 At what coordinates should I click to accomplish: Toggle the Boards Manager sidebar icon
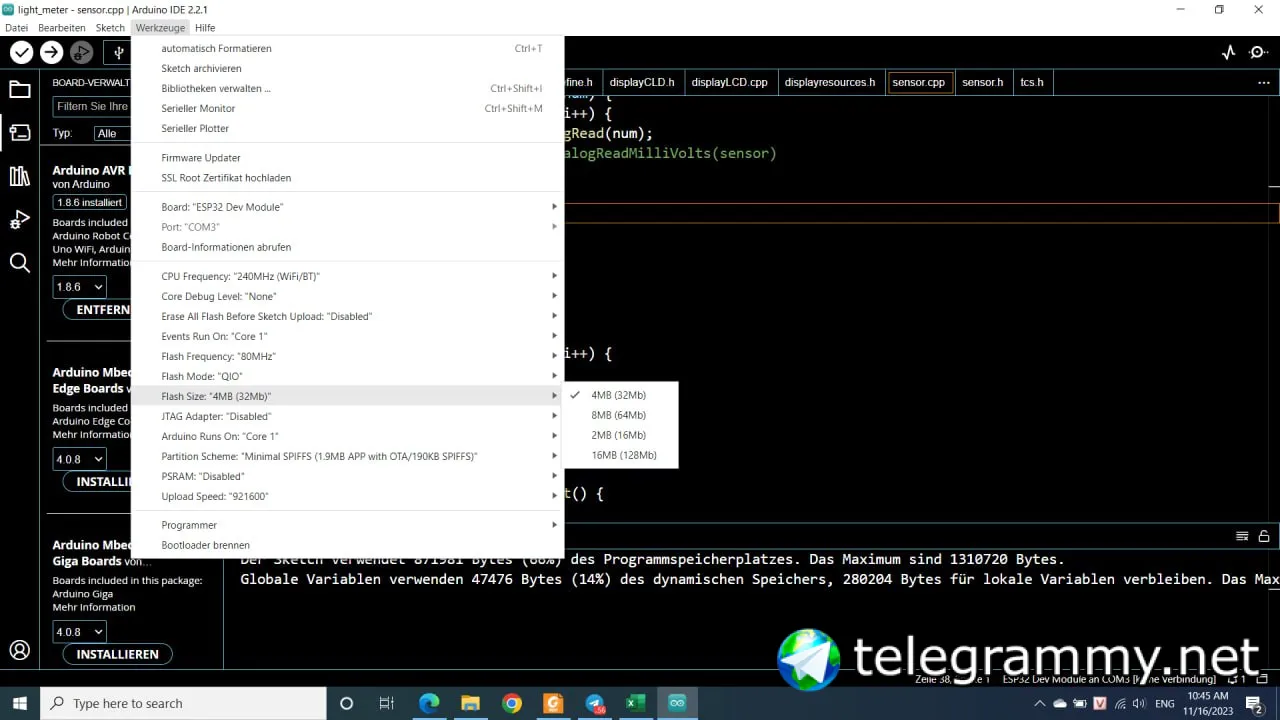19,132
